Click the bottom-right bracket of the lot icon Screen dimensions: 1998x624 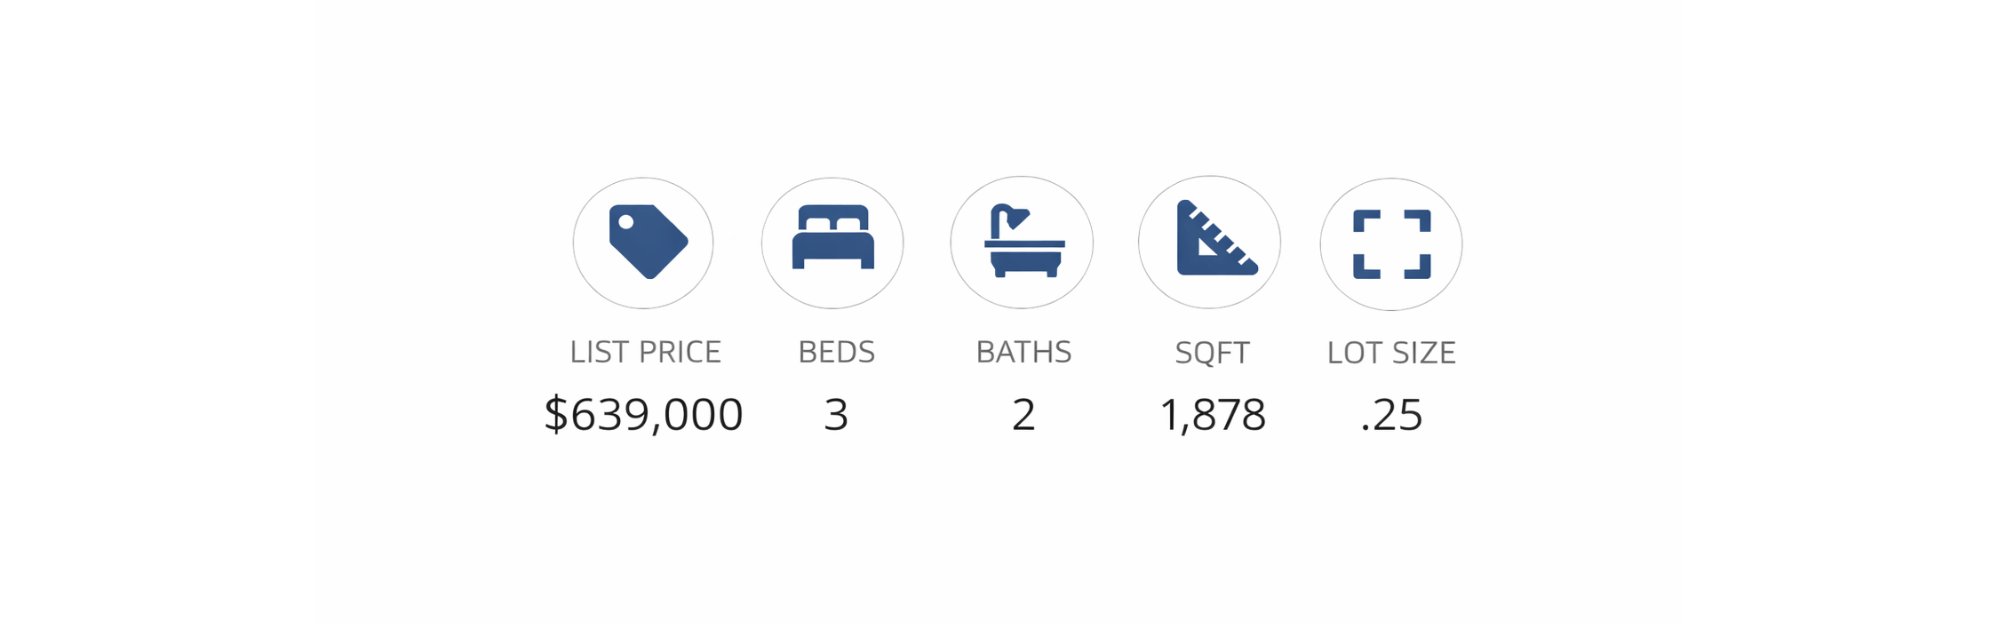[1418, 267]
